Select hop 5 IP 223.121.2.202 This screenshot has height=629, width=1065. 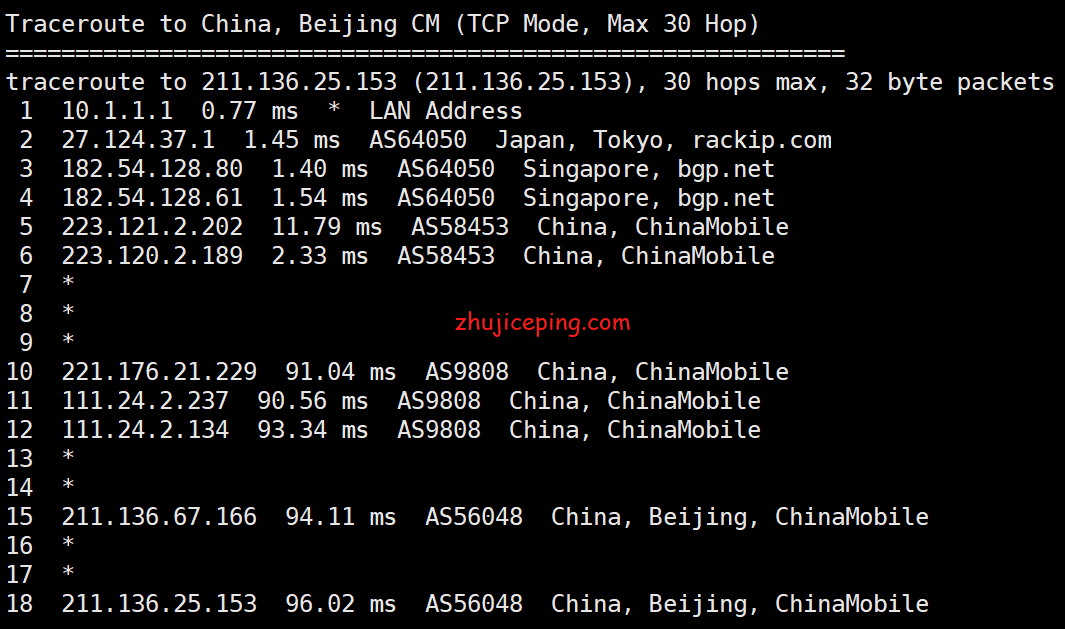152,227
